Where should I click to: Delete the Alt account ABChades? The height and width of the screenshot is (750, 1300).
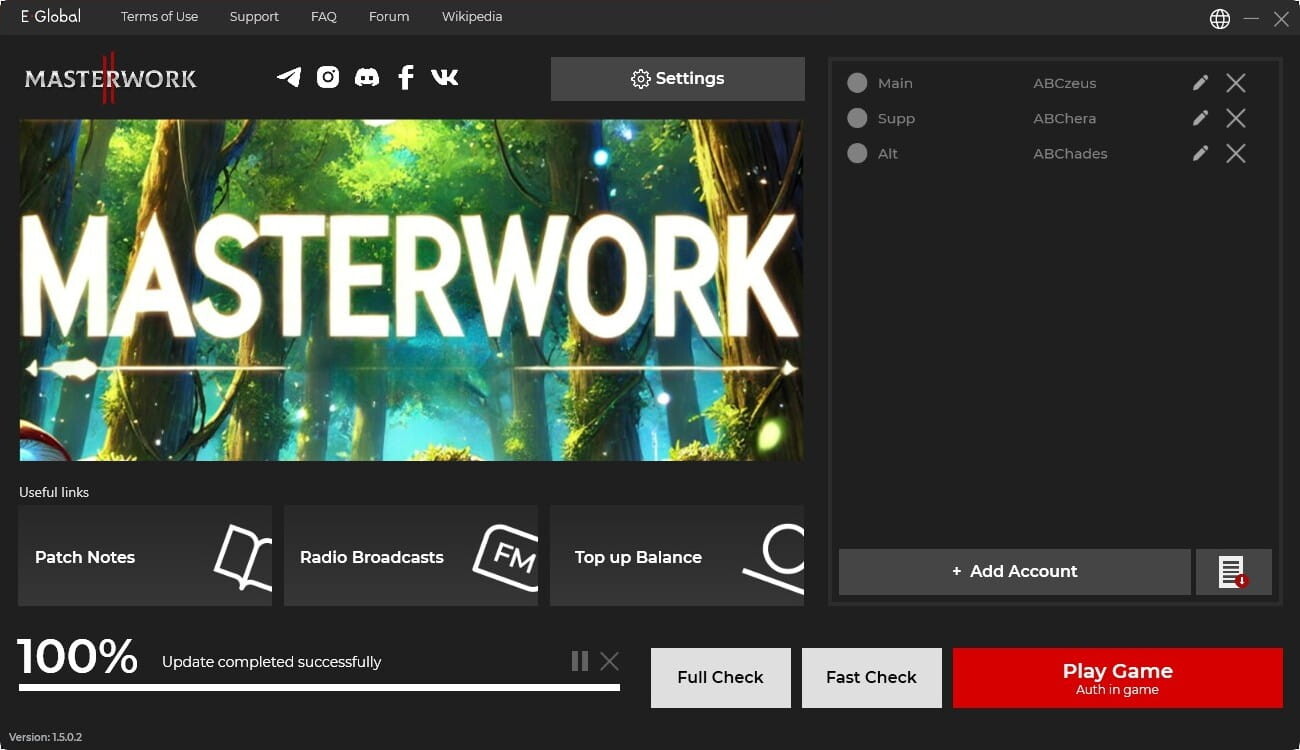click(x=1236, y=153)
